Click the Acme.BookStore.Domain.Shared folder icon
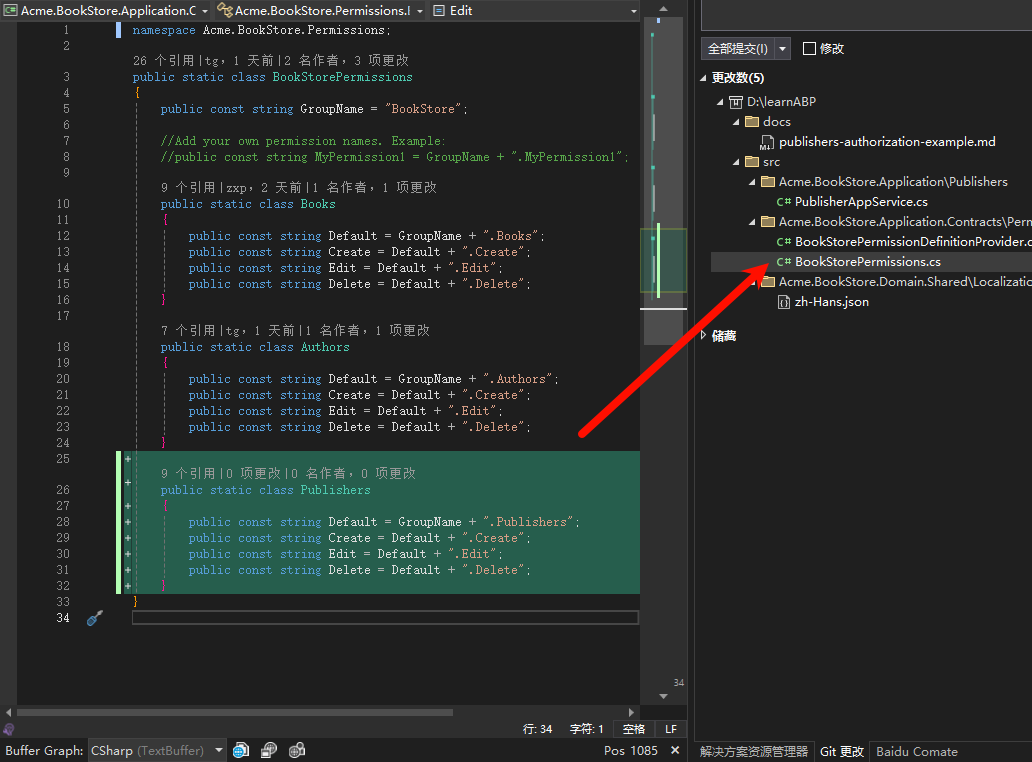The image size is (1032, 762). [x=768, y=282]
